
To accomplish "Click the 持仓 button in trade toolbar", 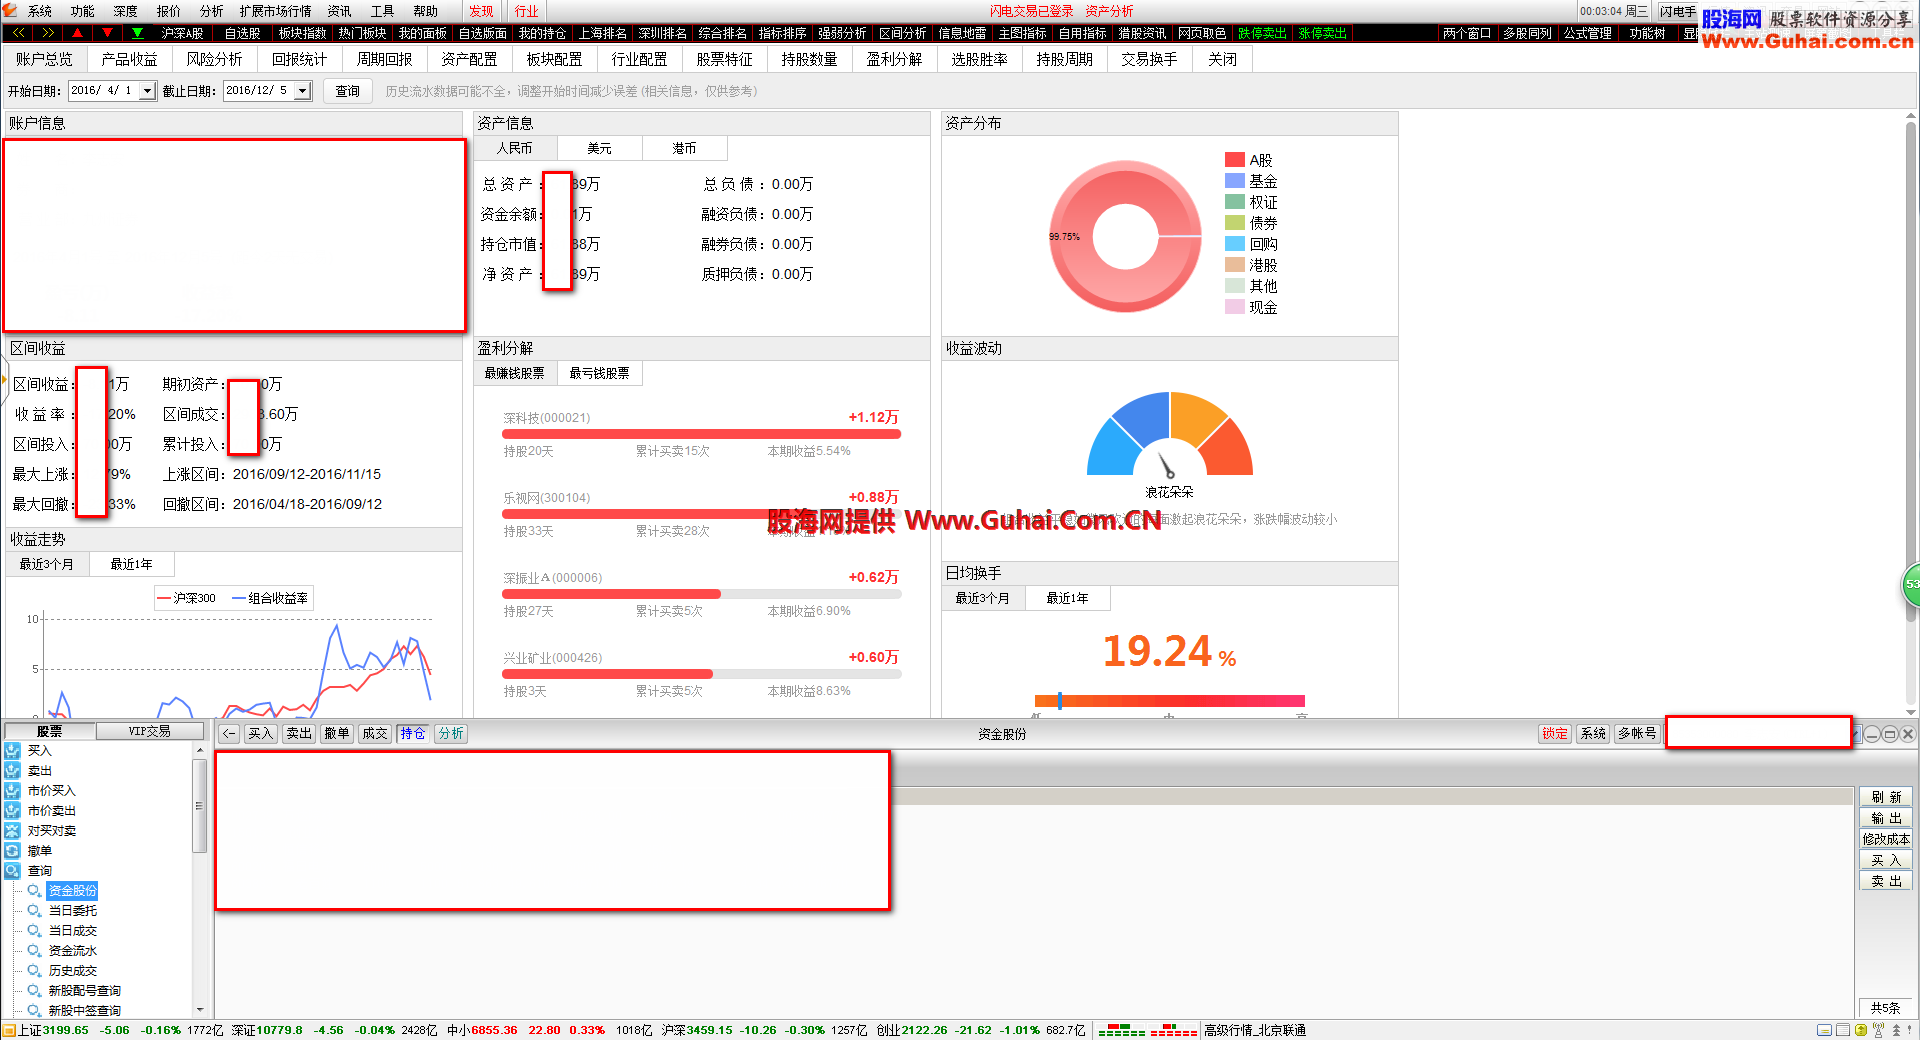I will click(413, 734).
